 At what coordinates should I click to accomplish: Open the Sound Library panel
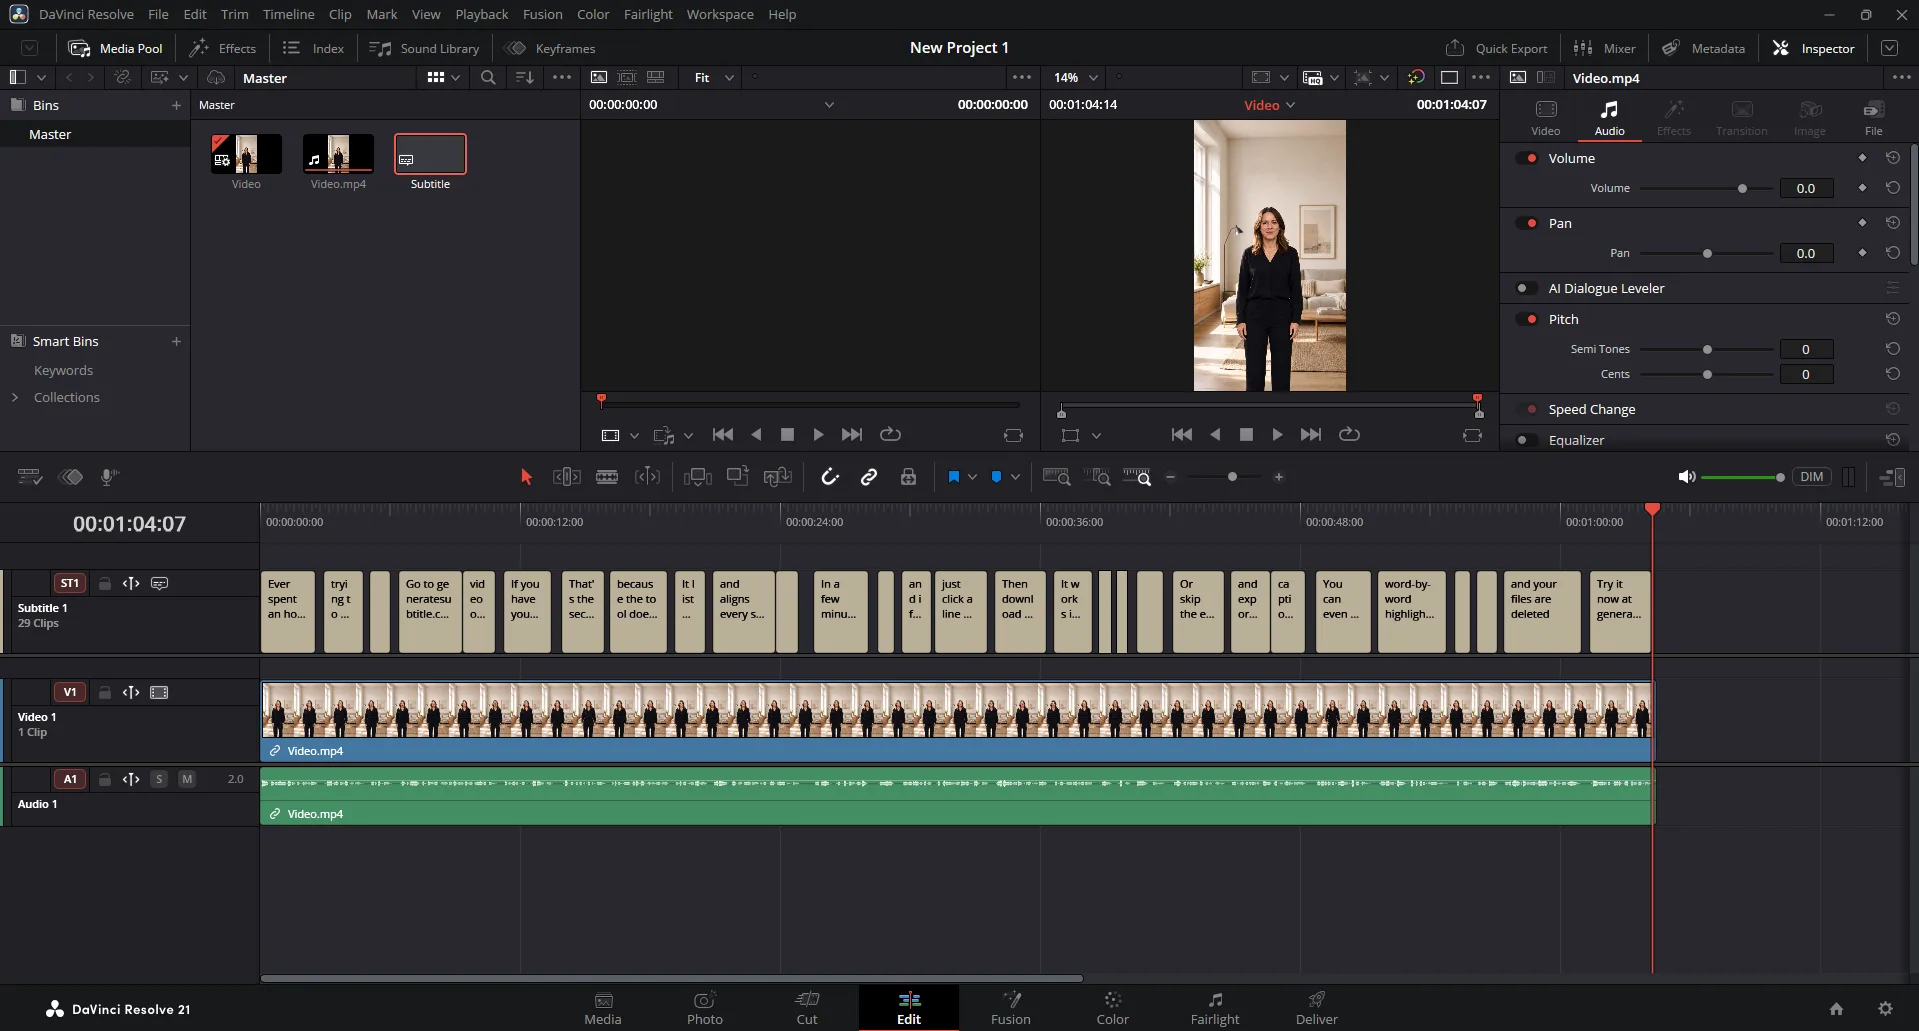tap(424, 48)
